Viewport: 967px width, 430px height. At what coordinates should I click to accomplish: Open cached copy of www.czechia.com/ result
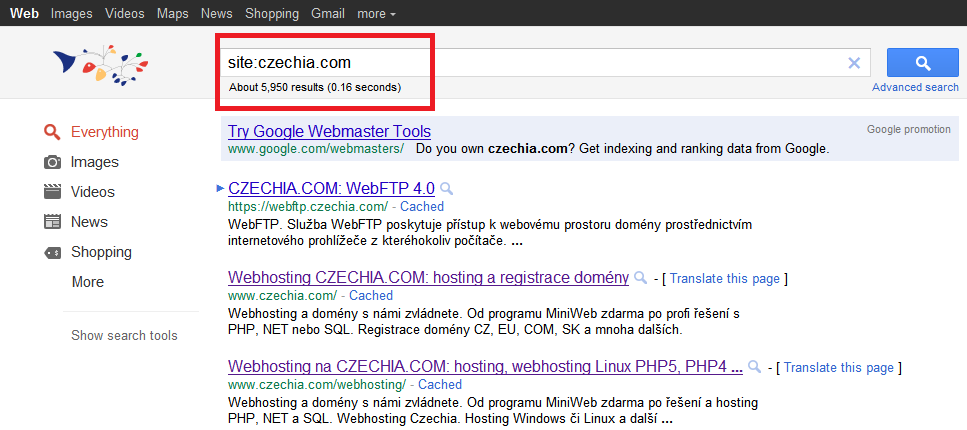pos(371,296)
